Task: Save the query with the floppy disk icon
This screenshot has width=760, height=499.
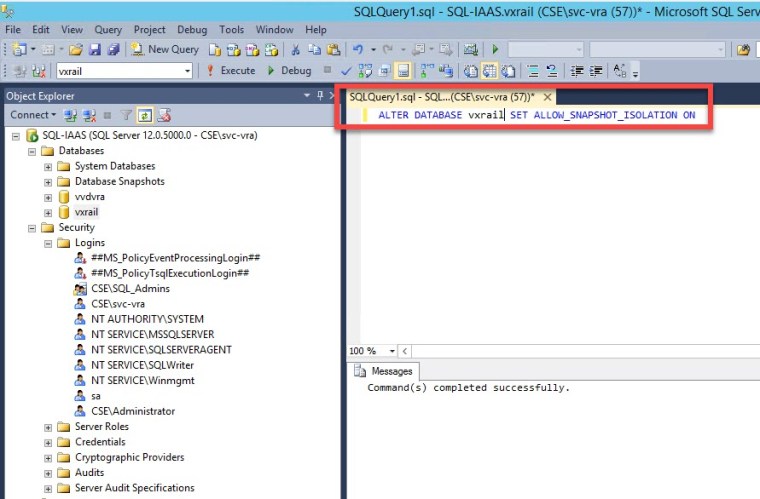Action: click(x=95, y=49)
